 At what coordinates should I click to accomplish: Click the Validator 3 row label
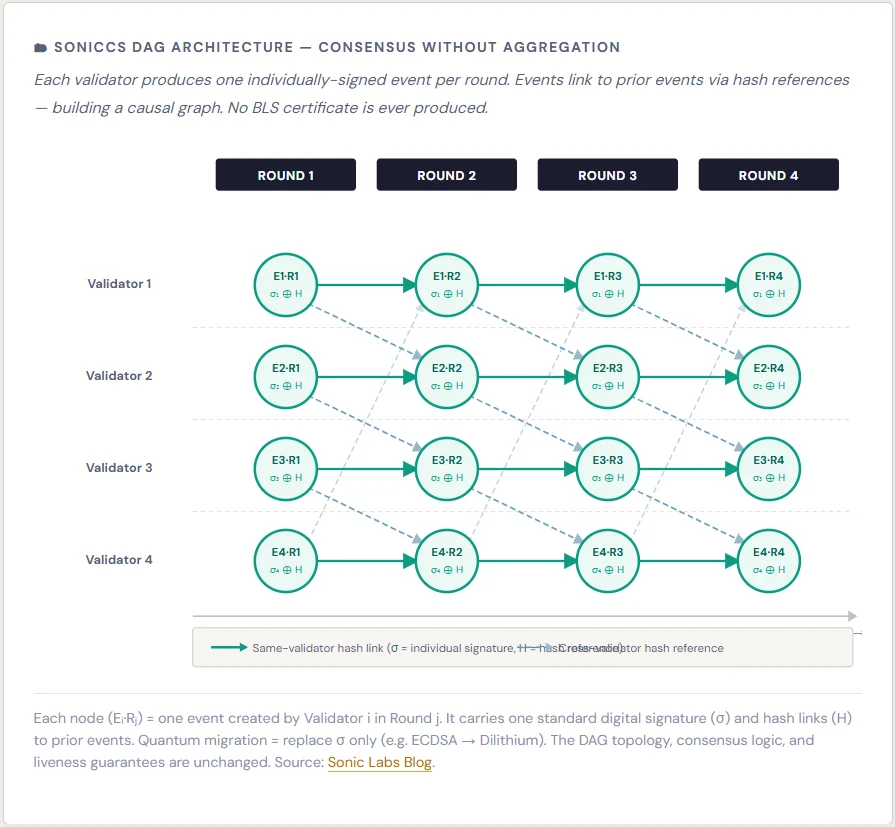click(119, 468)
